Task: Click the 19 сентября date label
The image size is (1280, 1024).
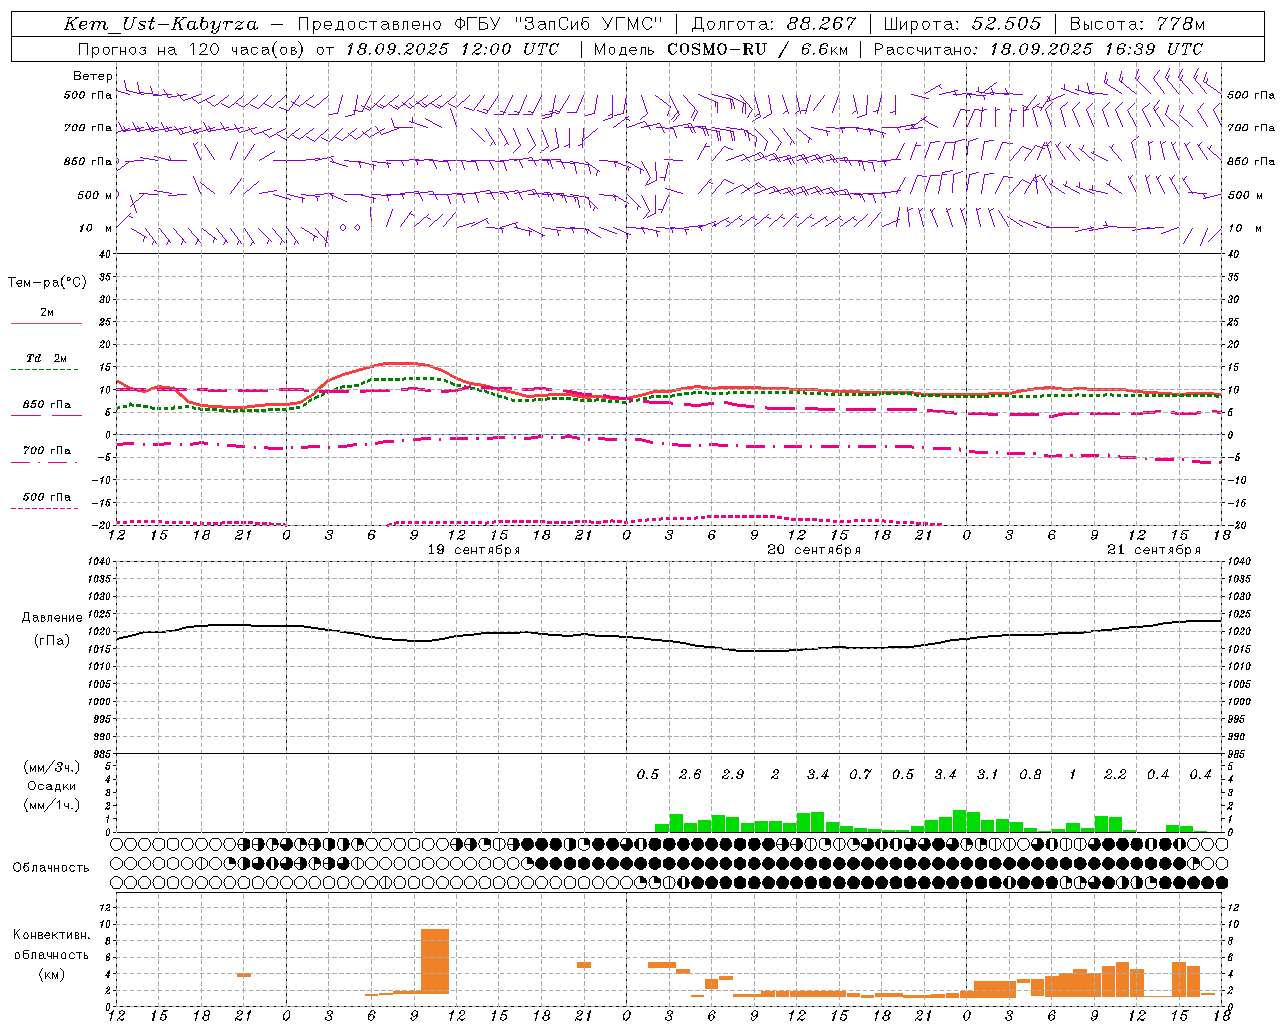Action: (474, 550)
